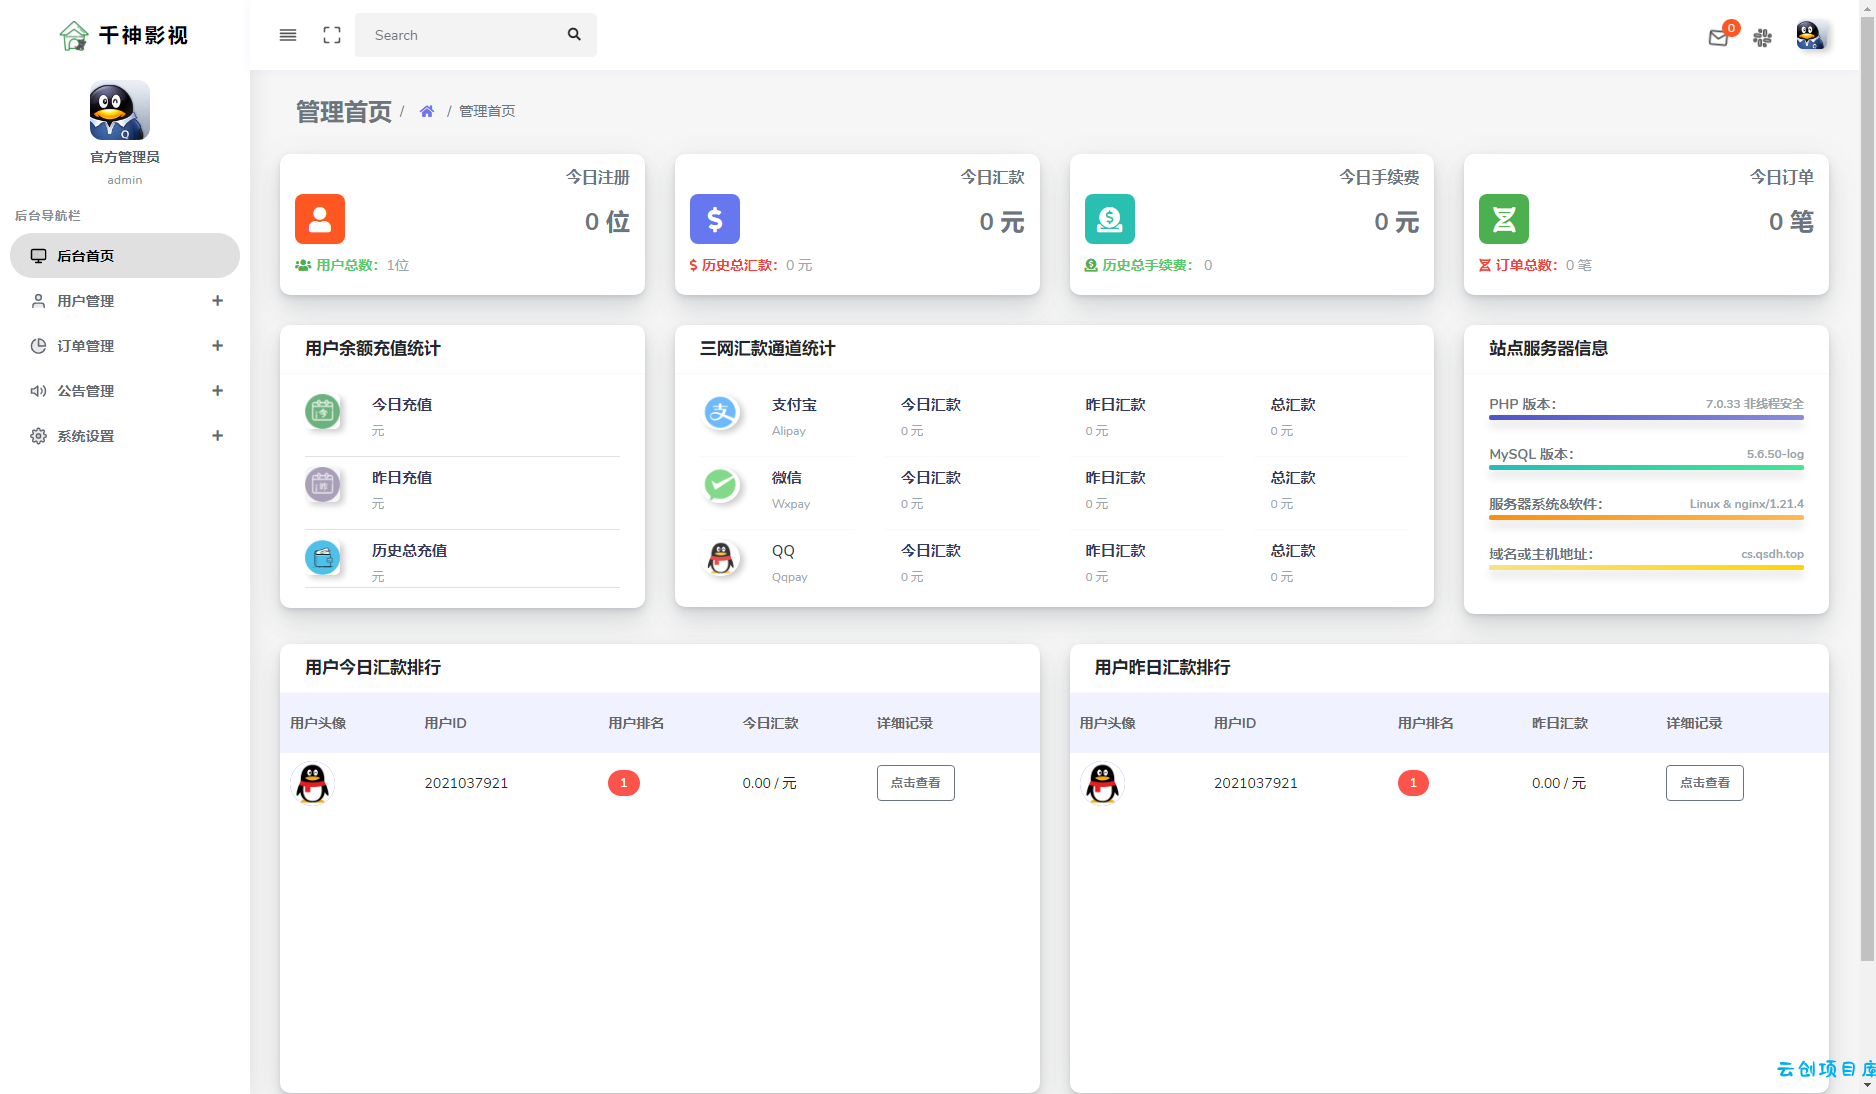1876x1094 pixels.
Task: Open 公告管理 sidebar menu
Action: pyautogui.click(x=125, y=391)
